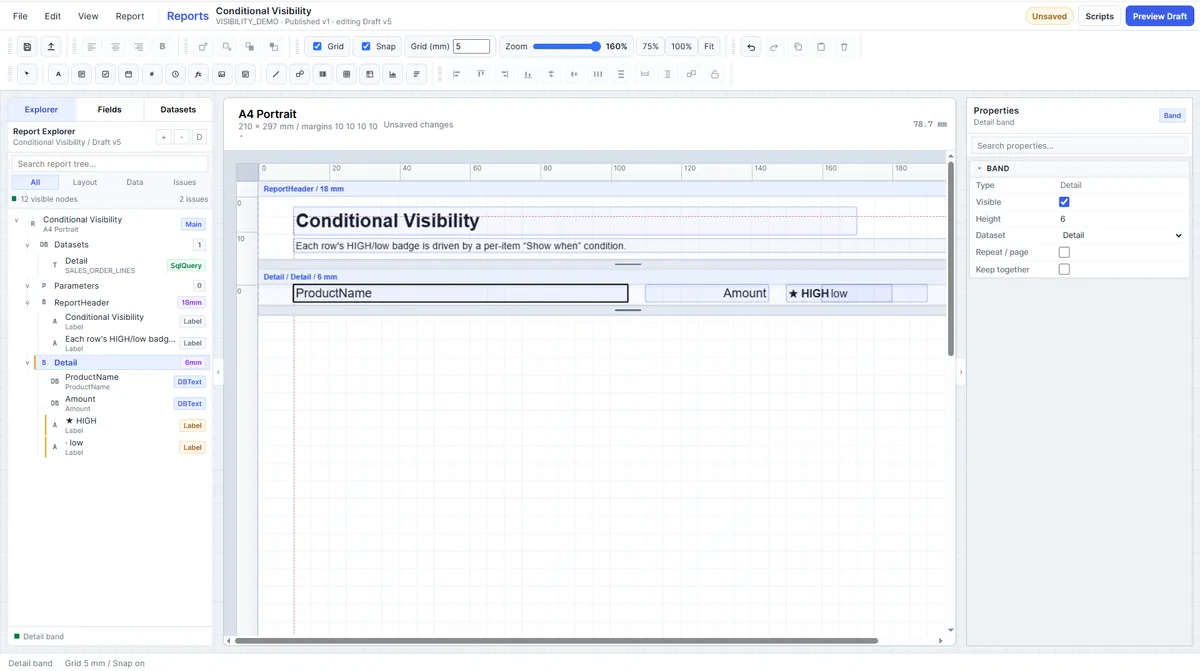
Task: Click the Preview Draft button
Action: 1160,16
